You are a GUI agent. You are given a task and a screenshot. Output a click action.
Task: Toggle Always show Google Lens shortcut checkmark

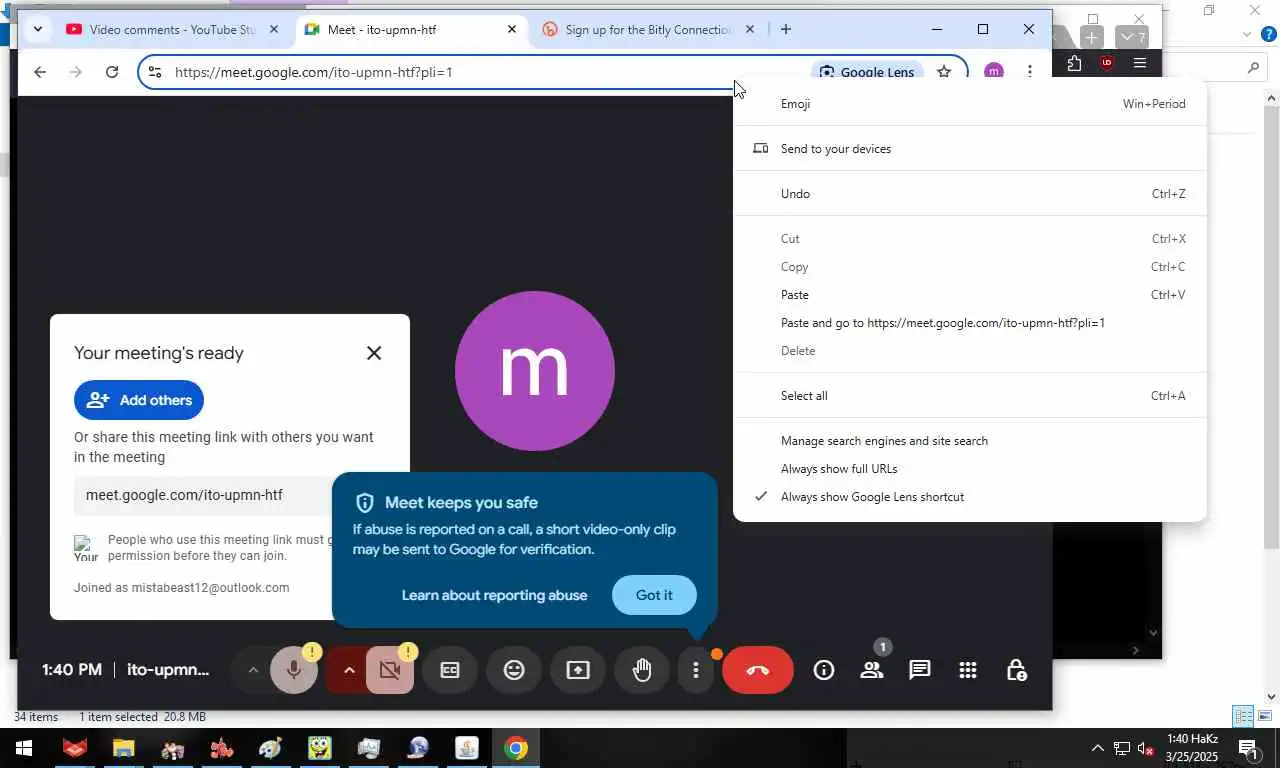970,497
